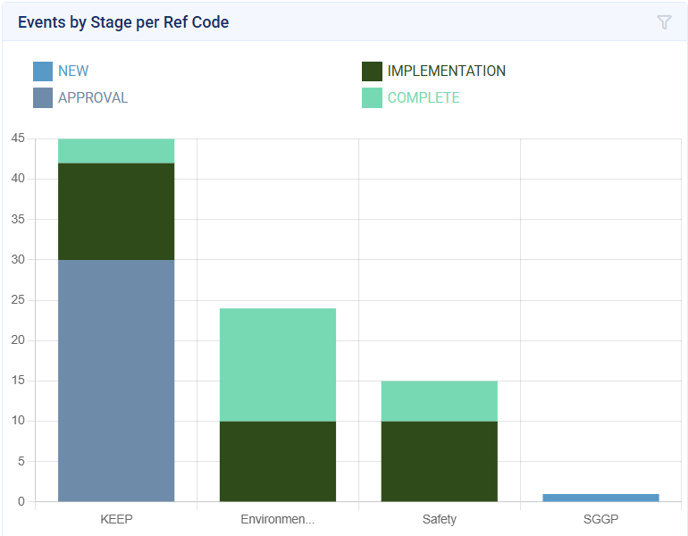This screenshot has height=536, width=688.
Task: Select the APPROVAL segment of the KEEP bar
Action: (x=116, y=380)
